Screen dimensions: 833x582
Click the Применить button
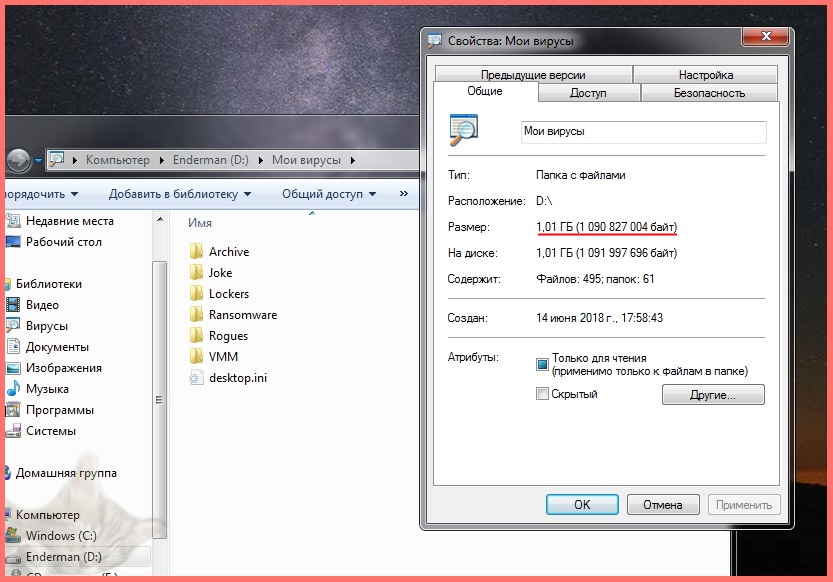[744, 504]
